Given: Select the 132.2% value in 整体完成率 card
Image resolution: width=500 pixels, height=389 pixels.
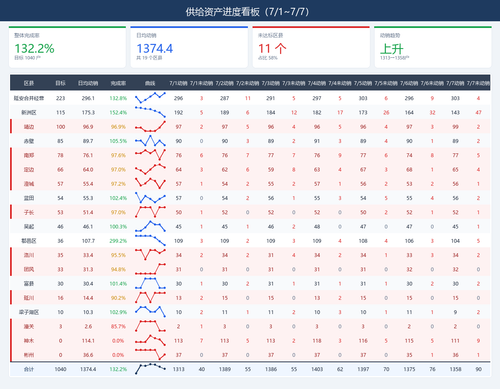Looking at the screenshot, I should coord(34,49).
